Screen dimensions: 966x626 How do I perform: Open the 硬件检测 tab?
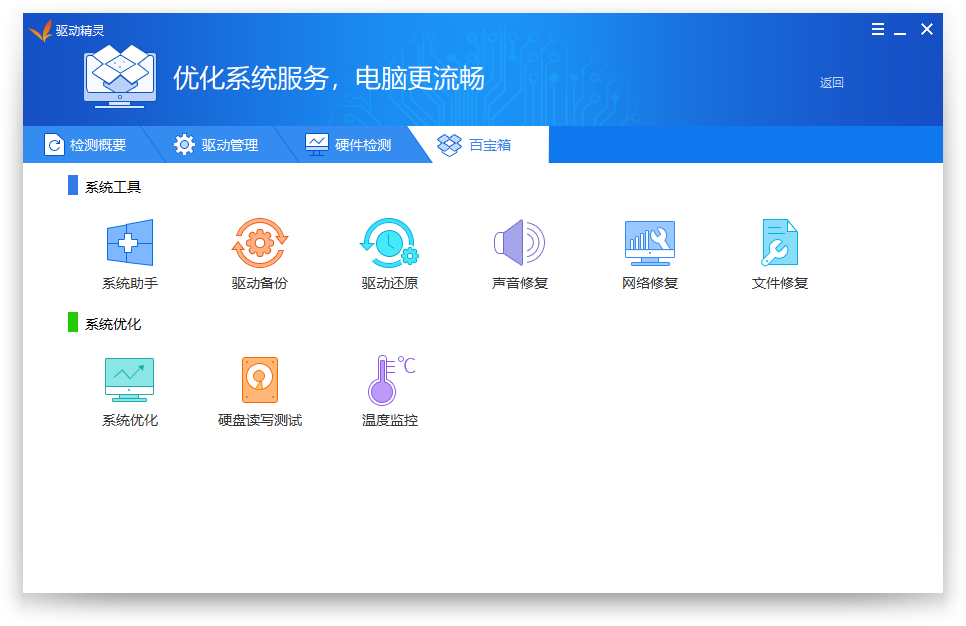[x=349, y=145]
